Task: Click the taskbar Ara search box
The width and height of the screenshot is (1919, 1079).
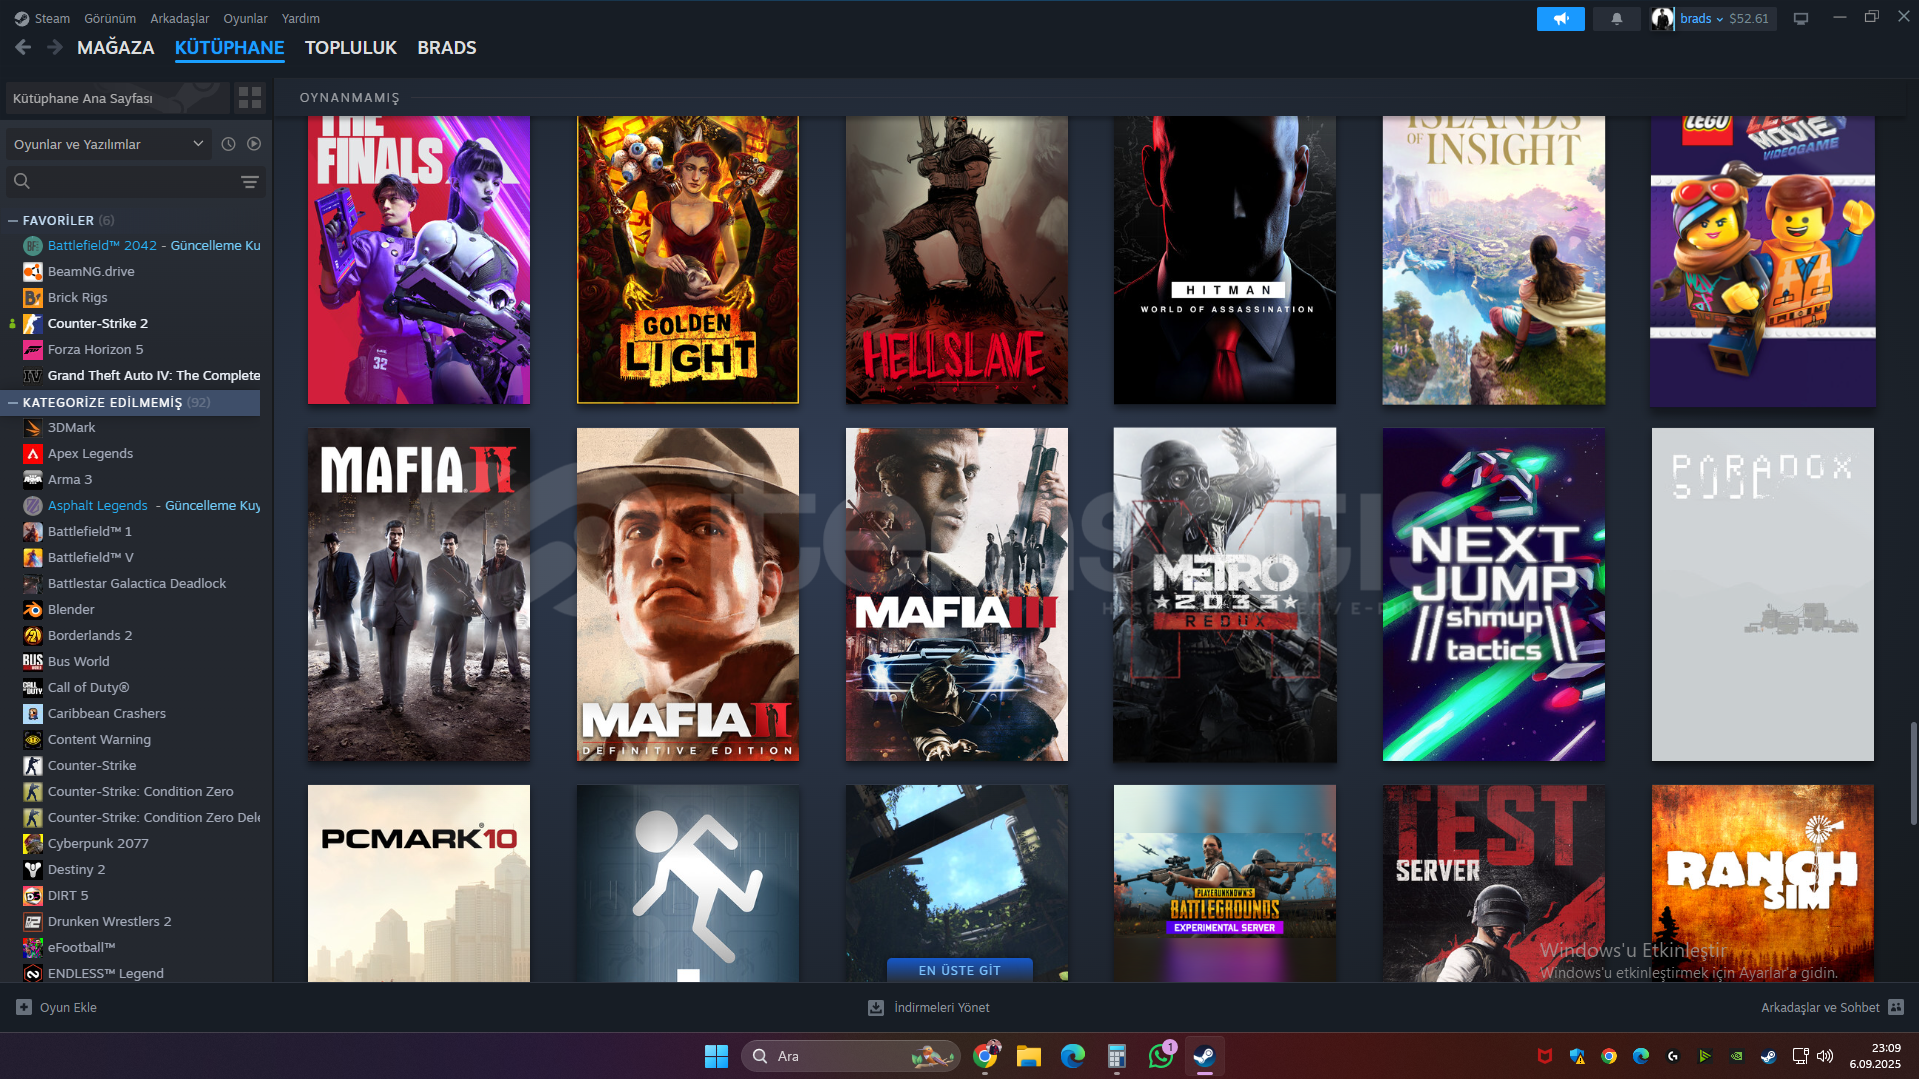Action: 851,1056
